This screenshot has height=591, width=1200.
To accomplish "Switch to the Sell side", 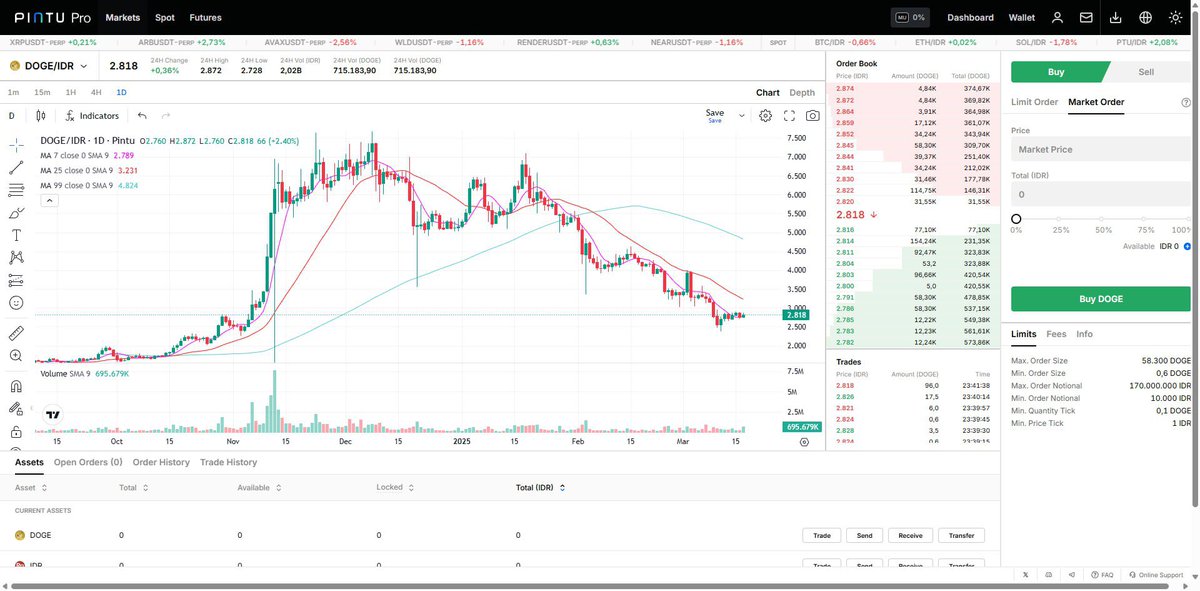I will point(1147,72).
